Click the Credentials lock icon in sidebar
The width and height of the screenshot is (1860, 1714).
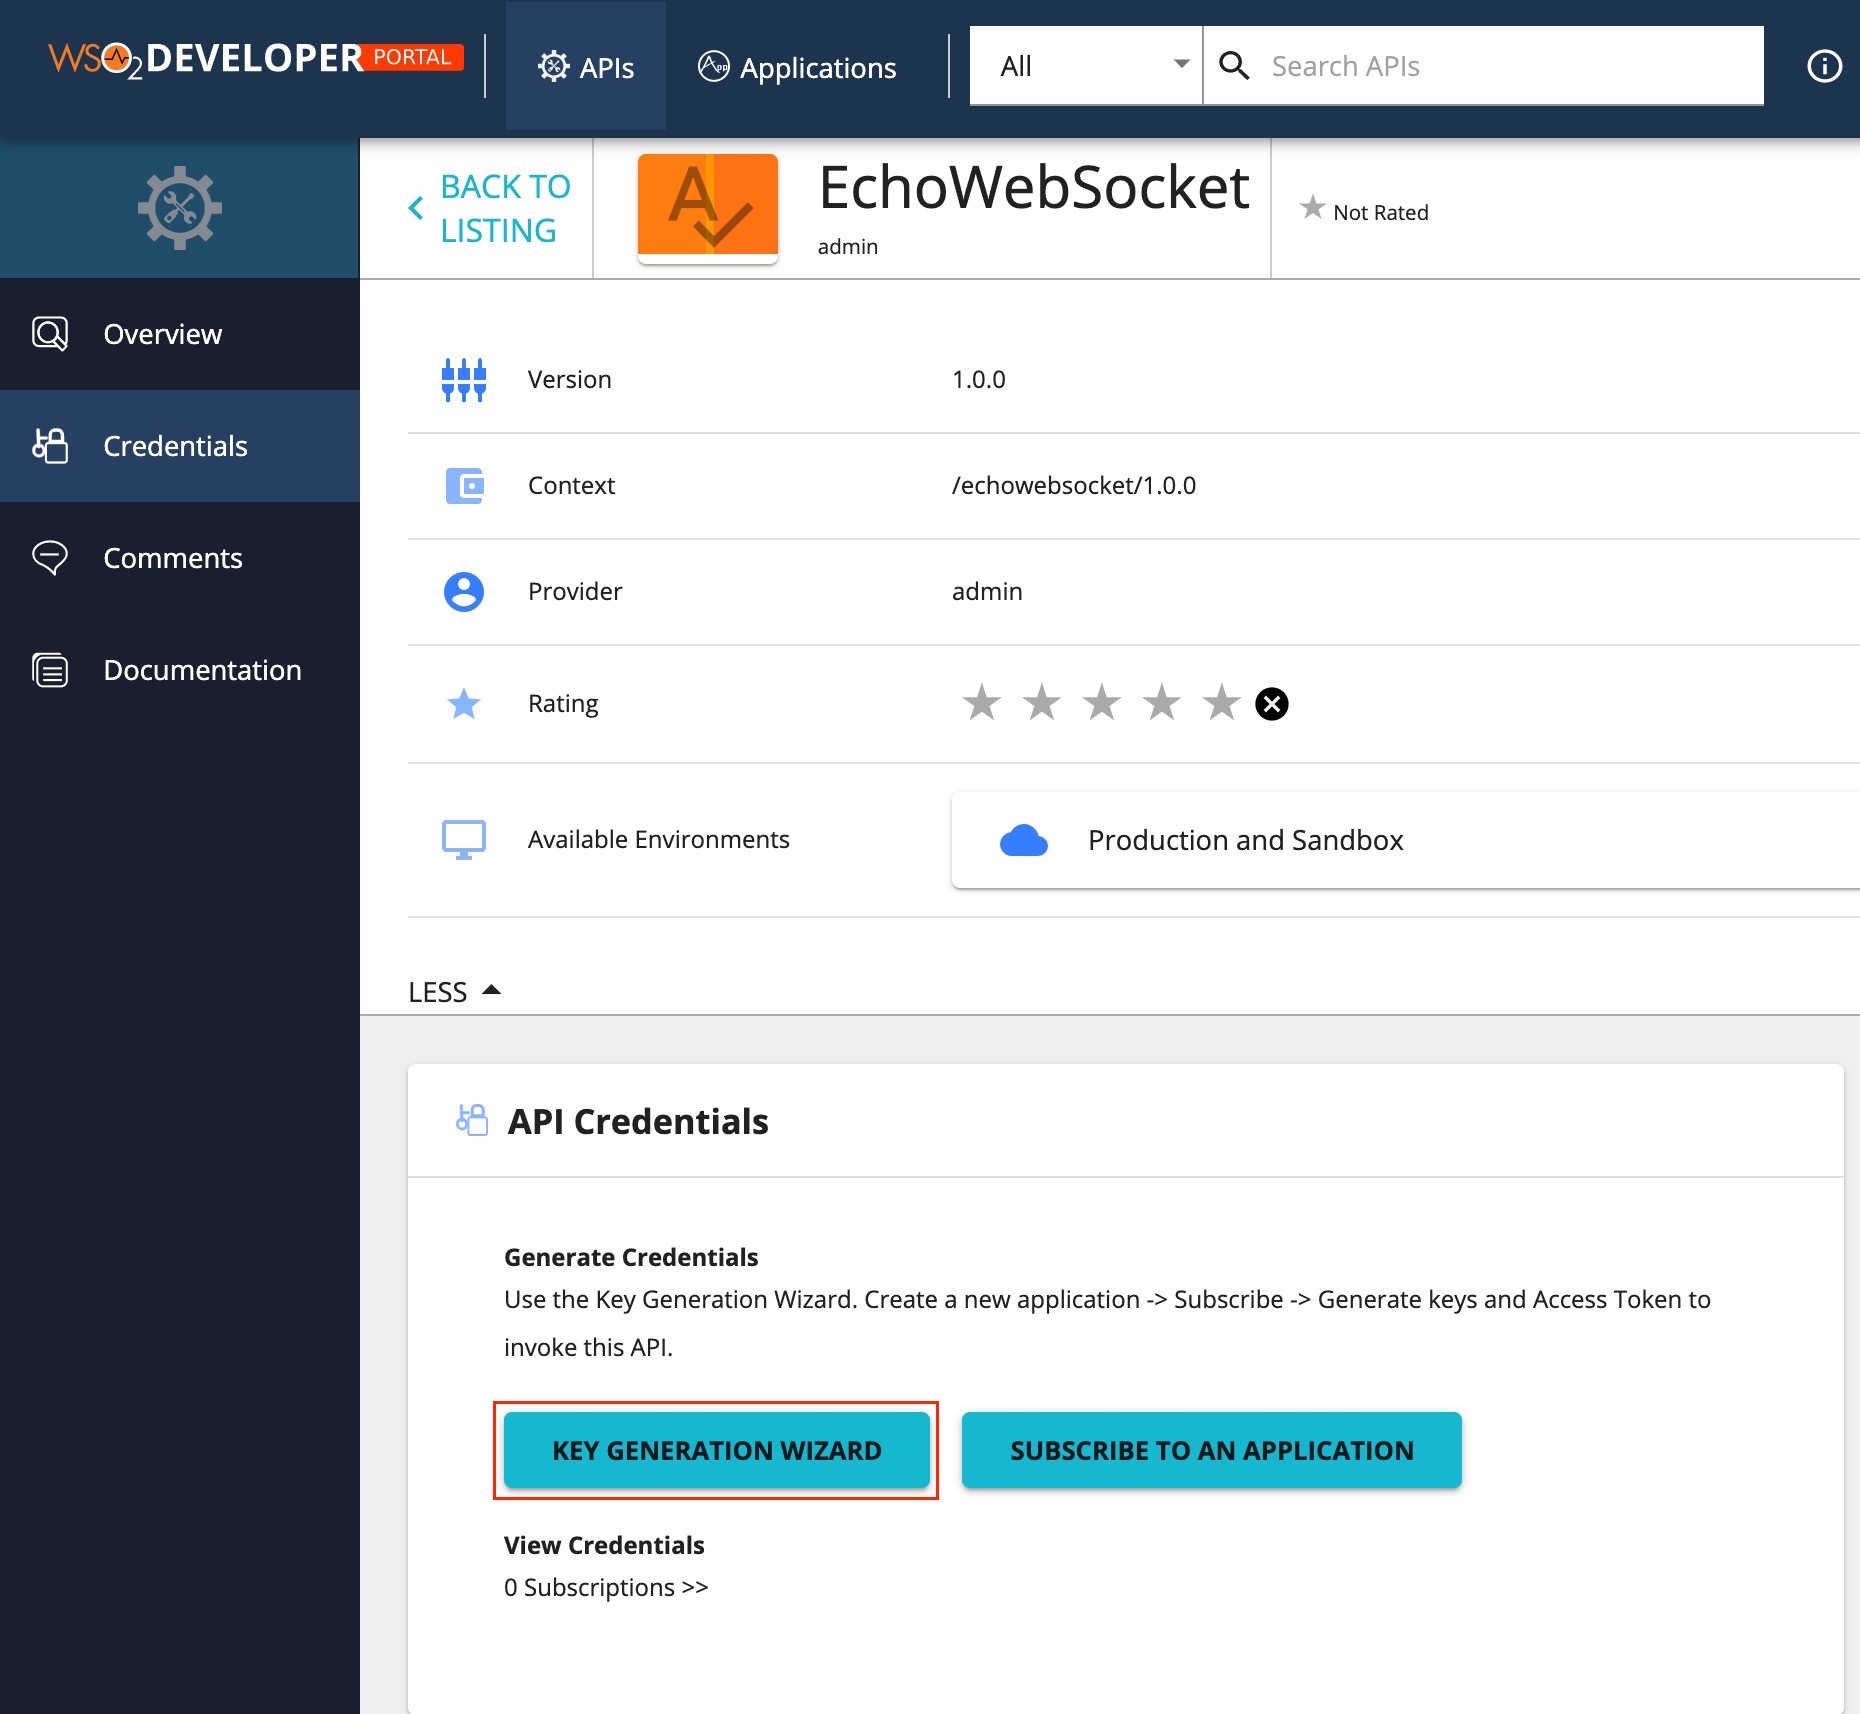click(x=50, y=446)
